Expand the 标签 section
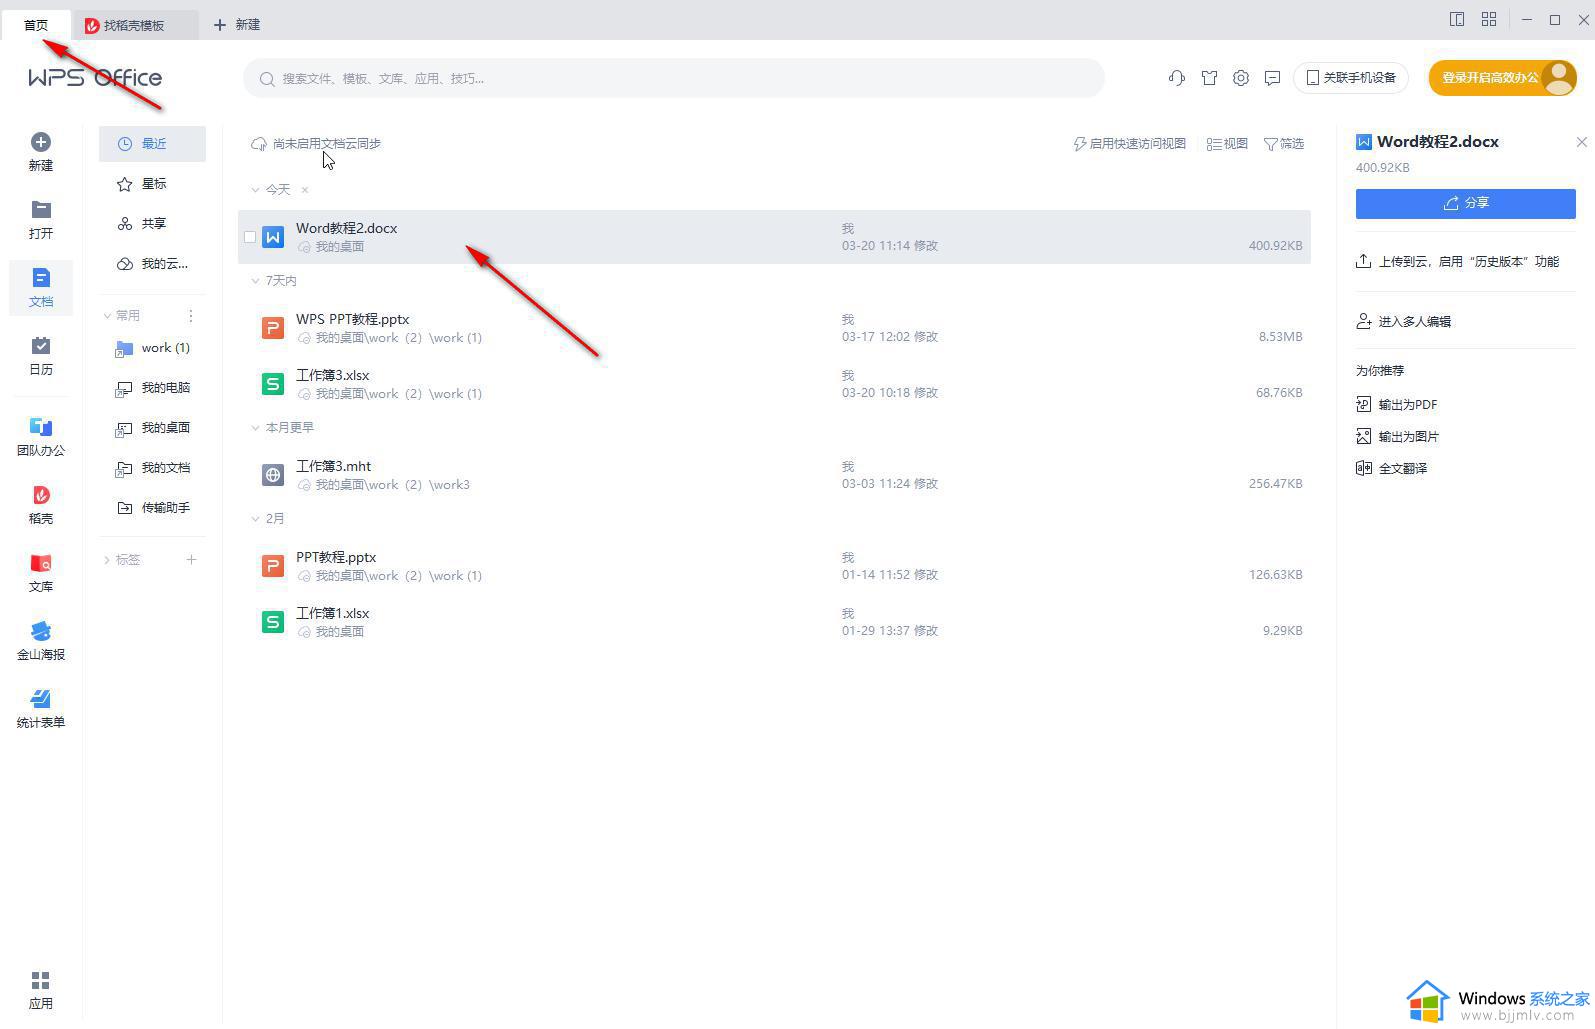The image size is (1595, 1029). pos(107,560)
